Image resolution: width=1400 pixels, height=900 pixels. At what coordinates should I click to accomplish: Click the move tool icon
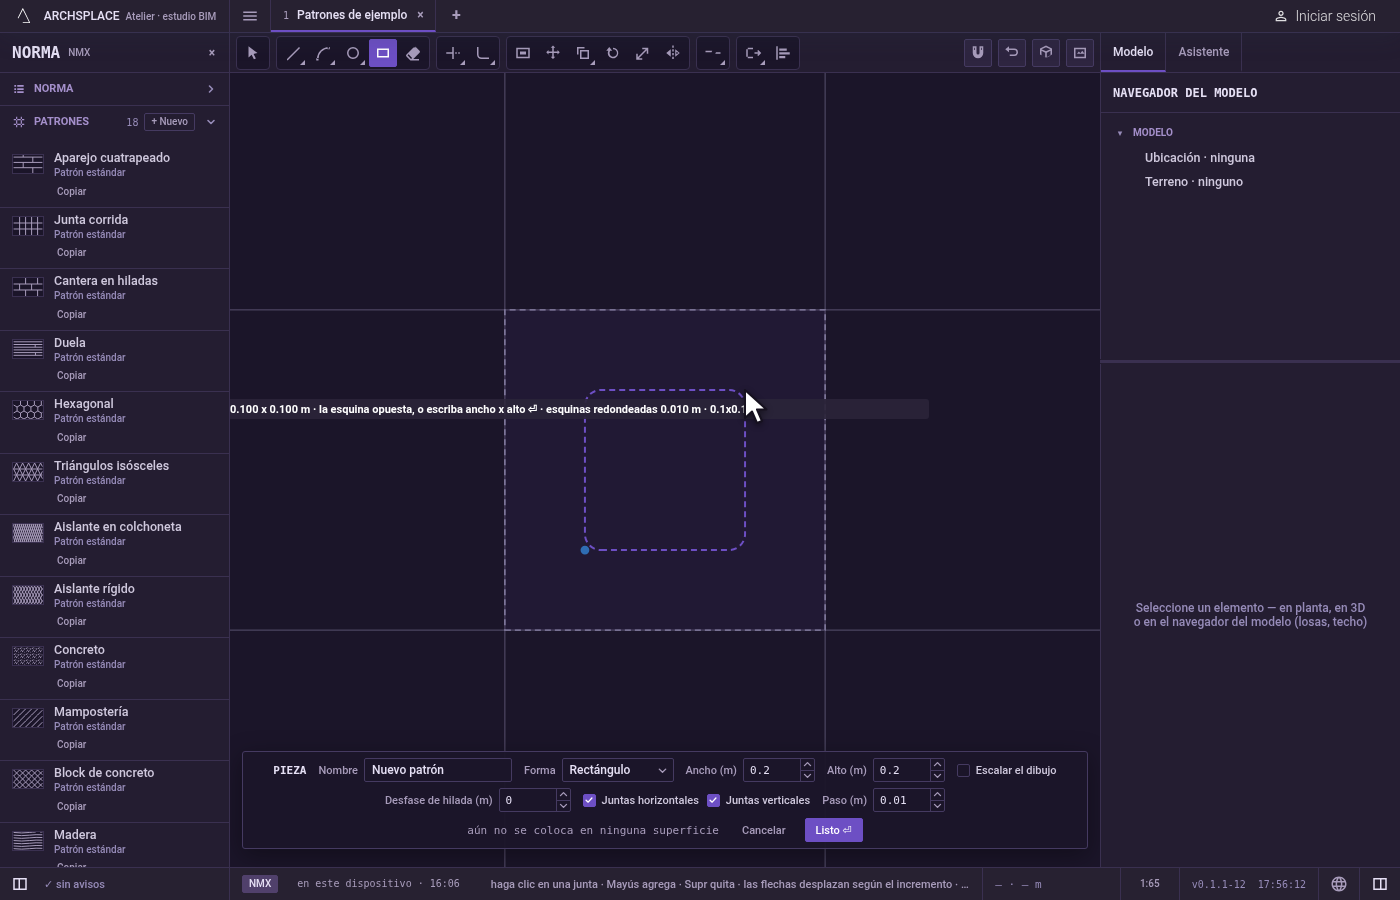click(553, 53)
